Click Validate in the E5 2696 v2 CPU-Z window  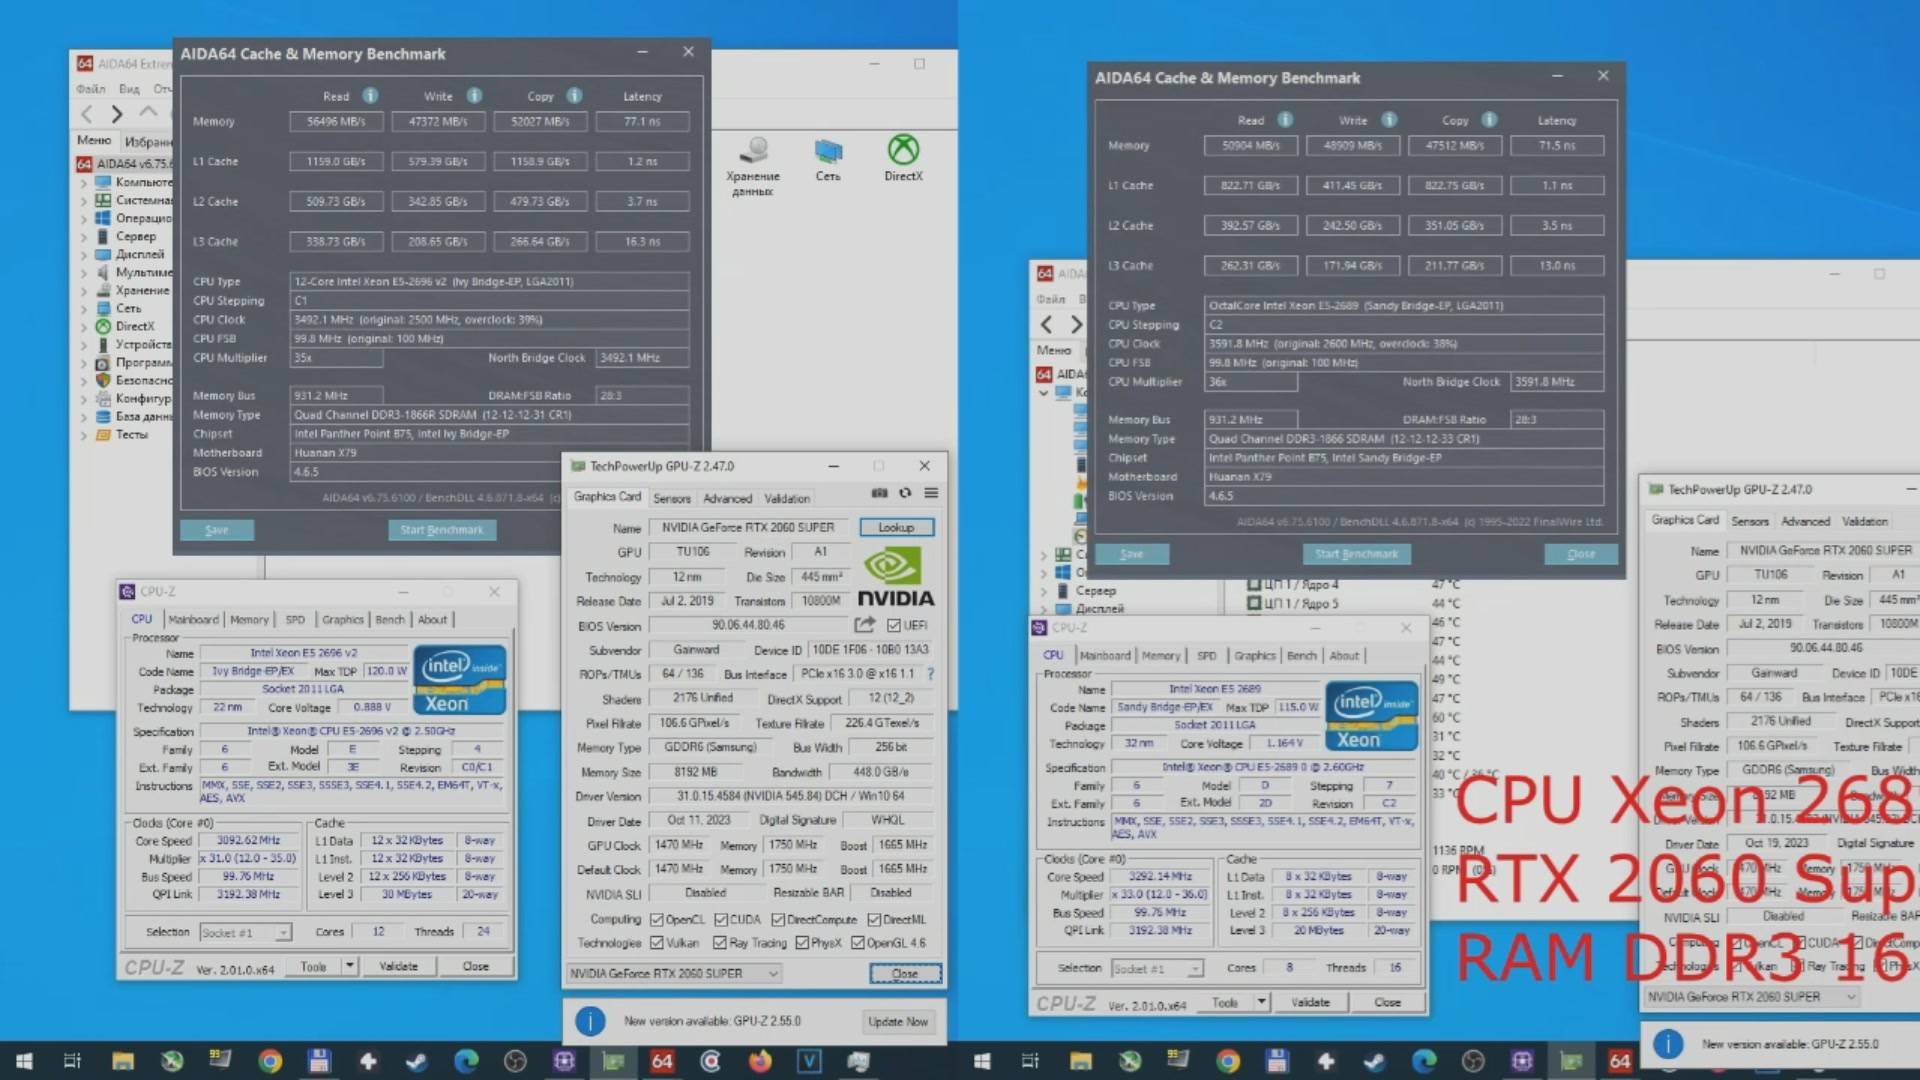pos(398,966)
